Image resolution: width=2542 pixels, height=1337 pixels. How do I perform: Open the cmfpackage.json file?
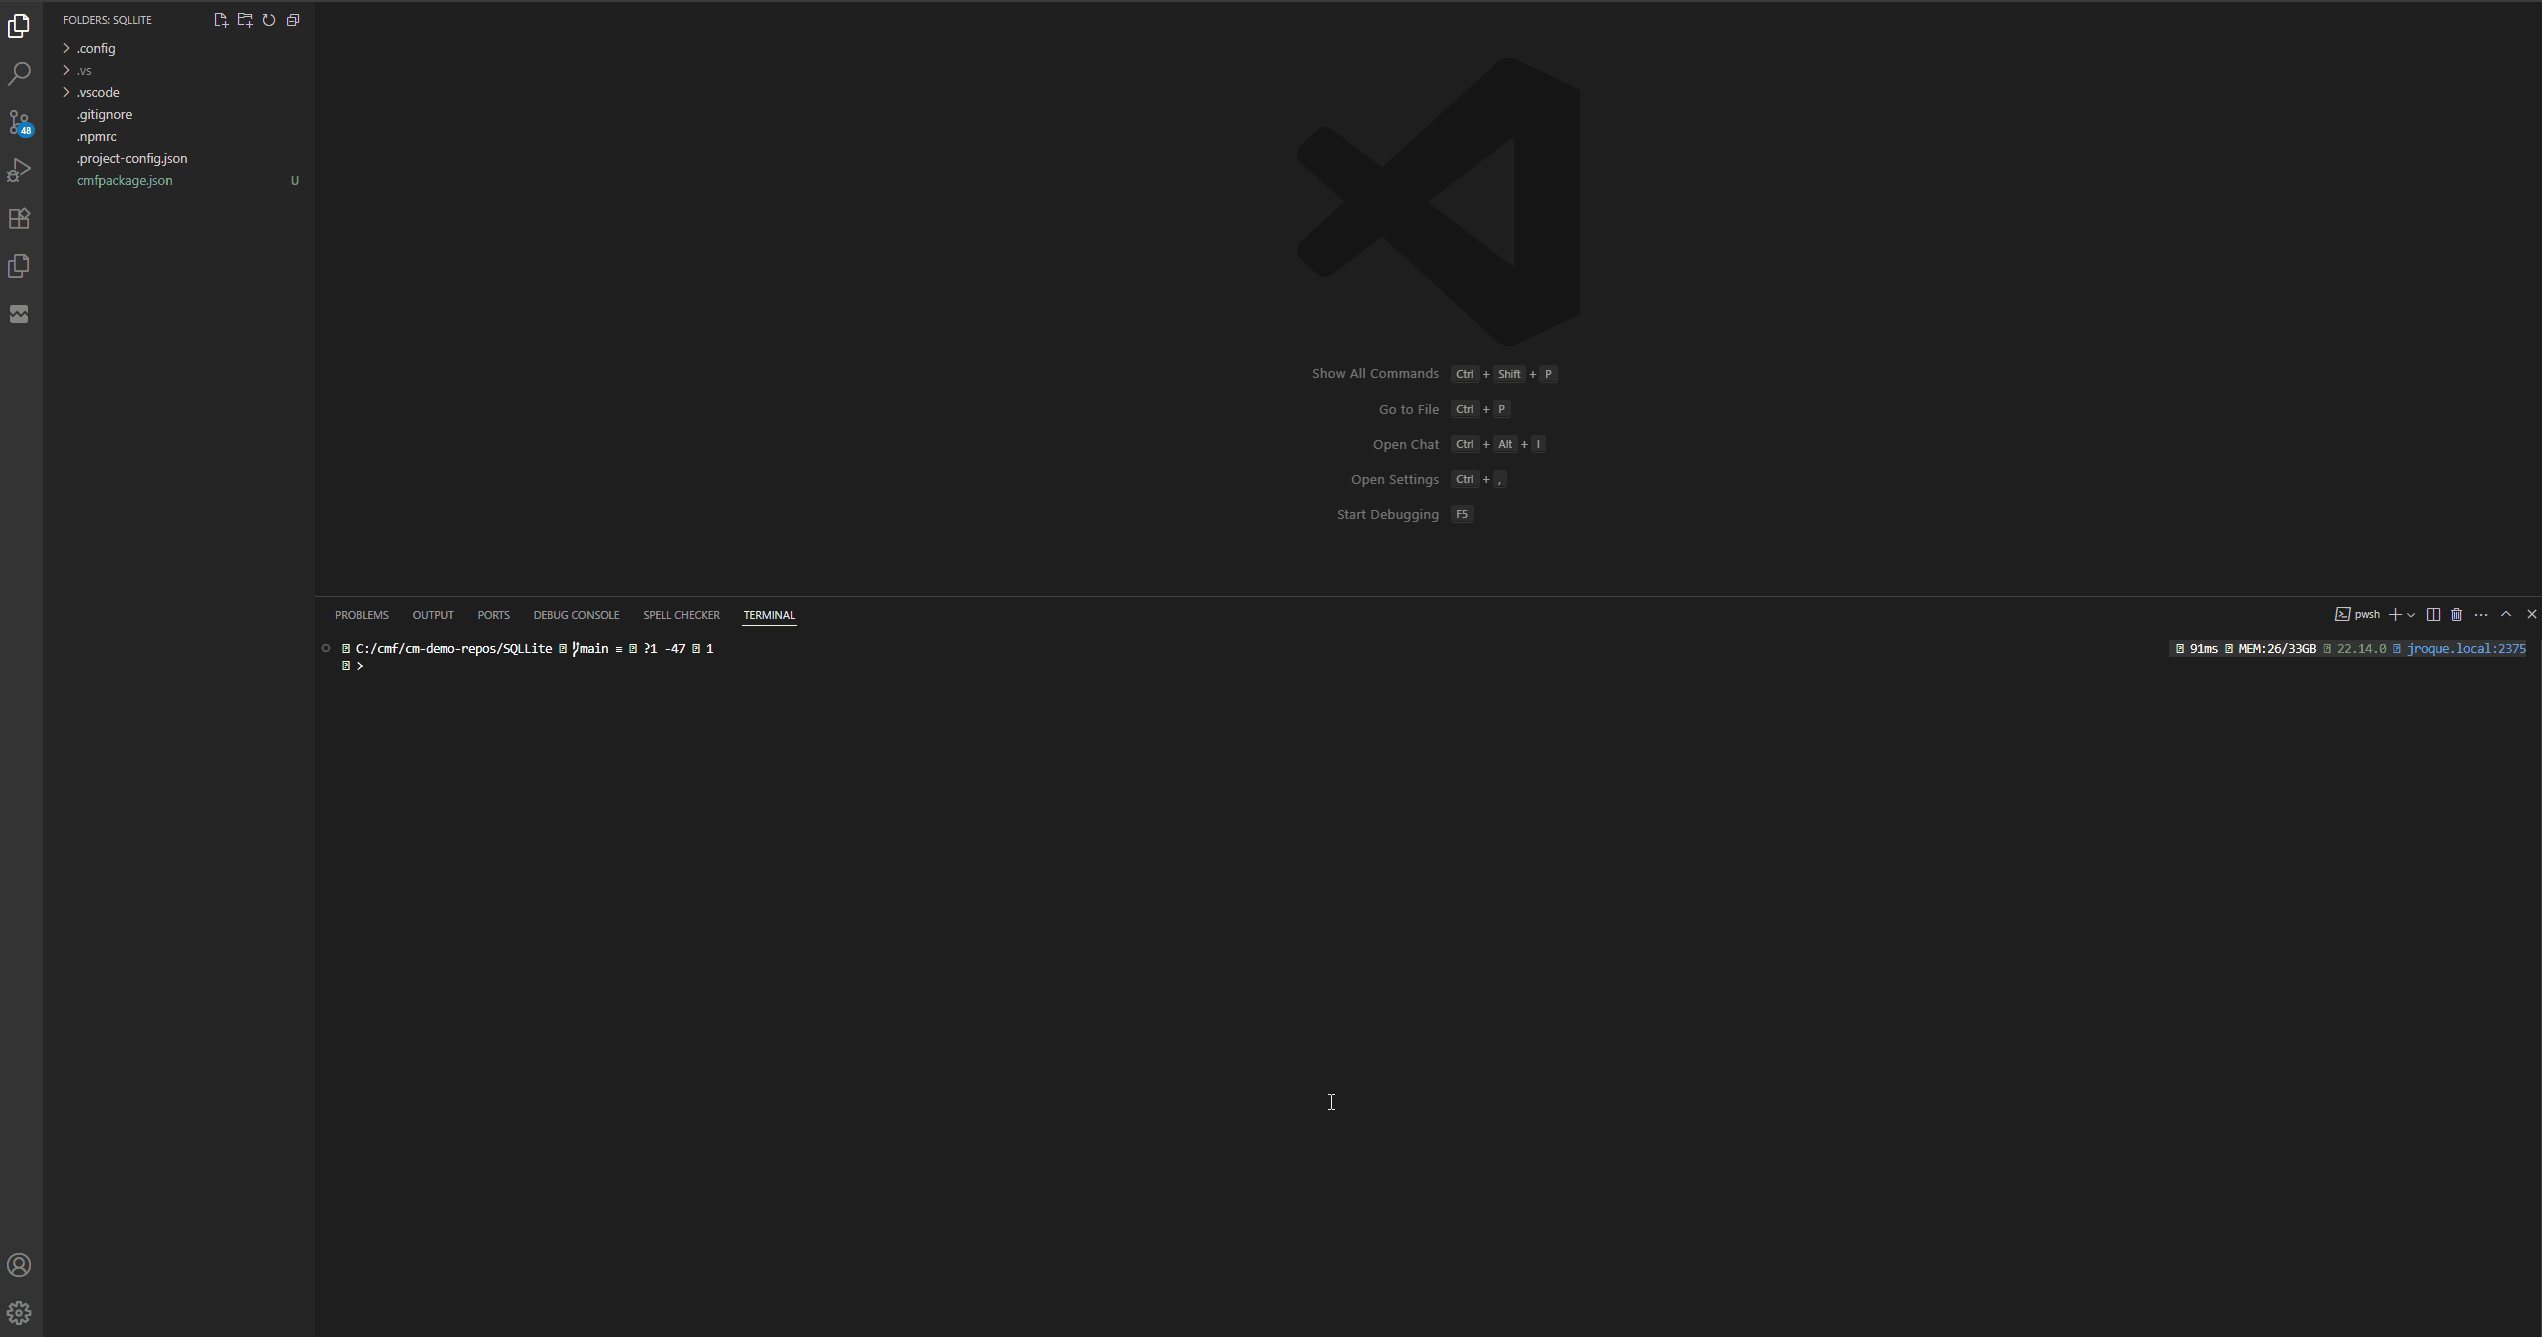[179, 180]
